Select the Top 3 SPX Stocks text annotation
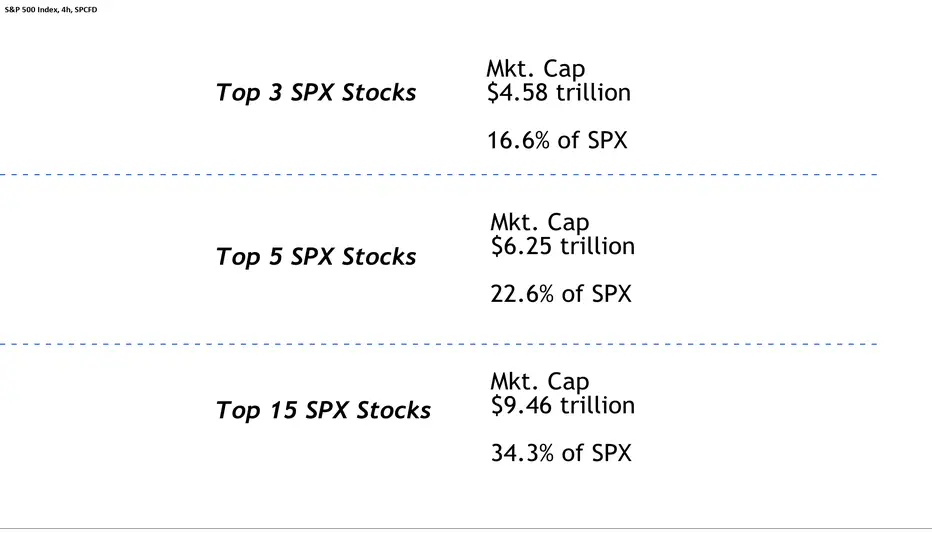Screen dimensions: 932x550 (316, 93)
